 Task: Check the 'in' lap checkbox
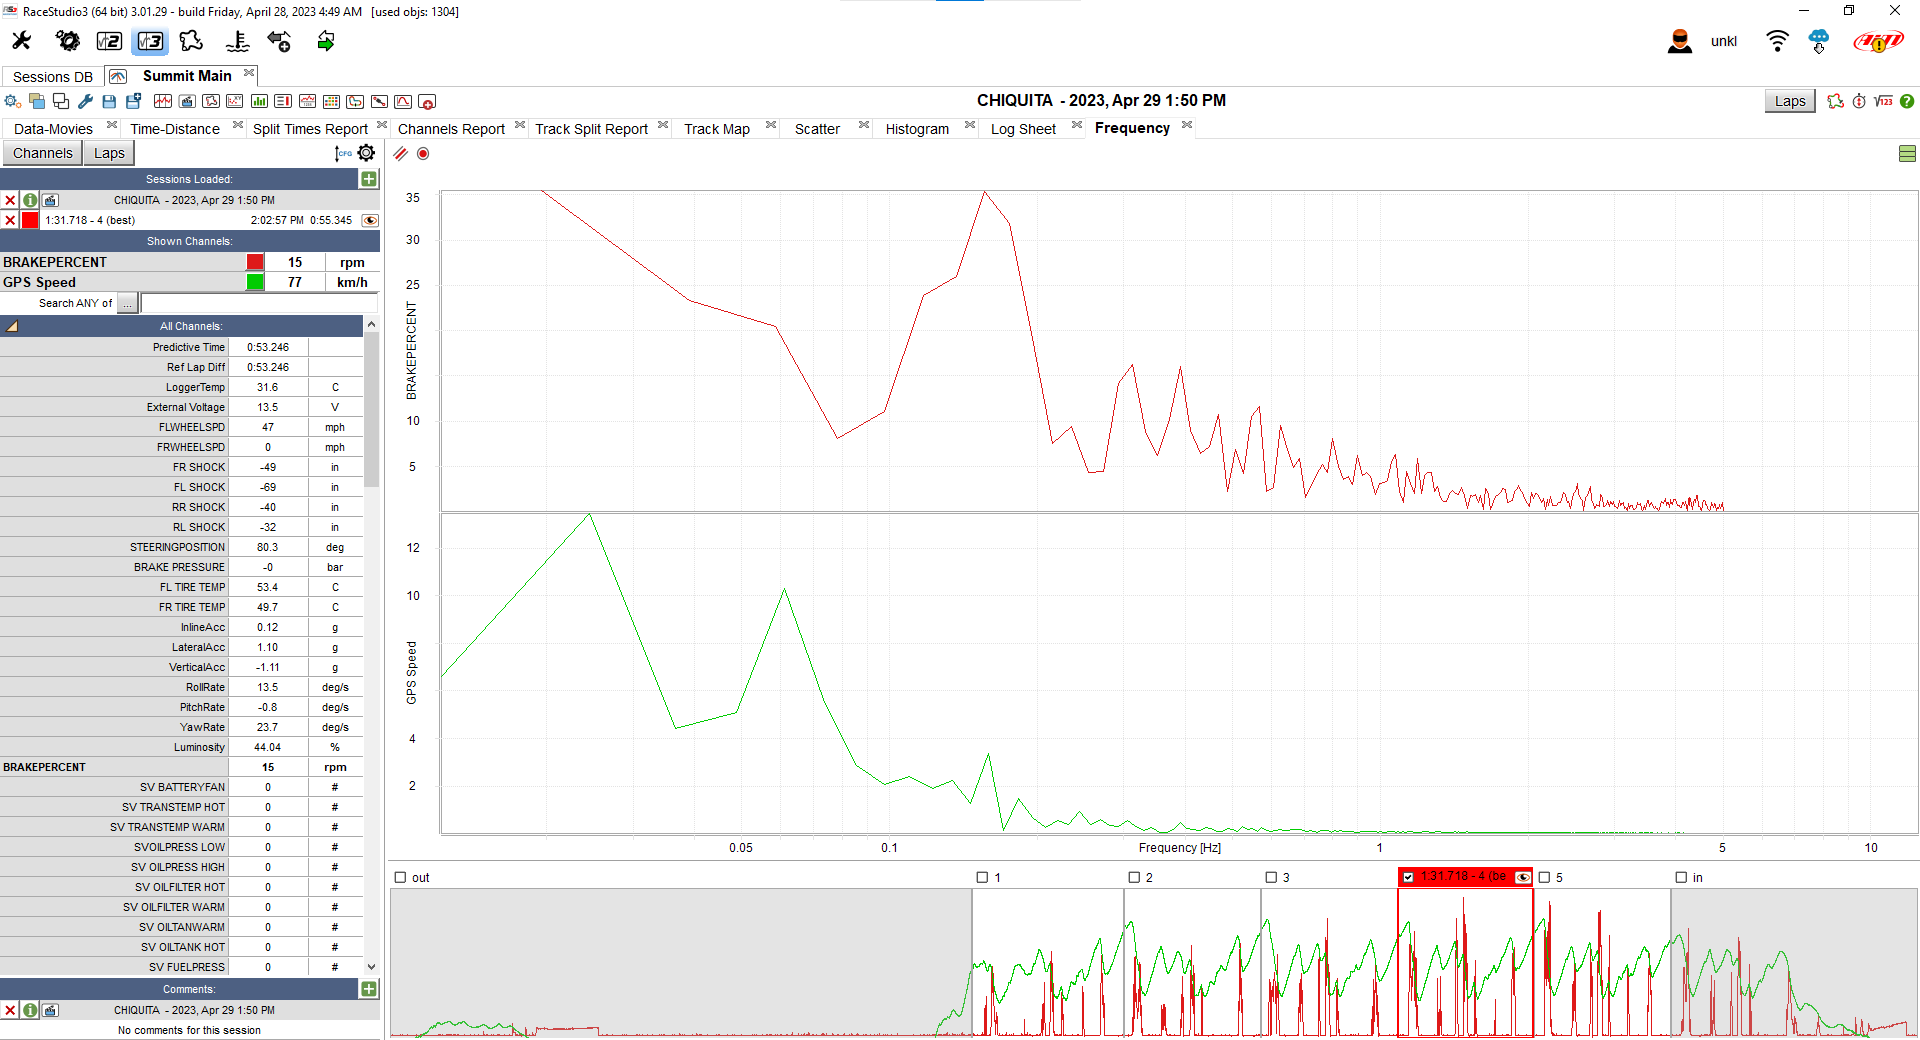1681,877
